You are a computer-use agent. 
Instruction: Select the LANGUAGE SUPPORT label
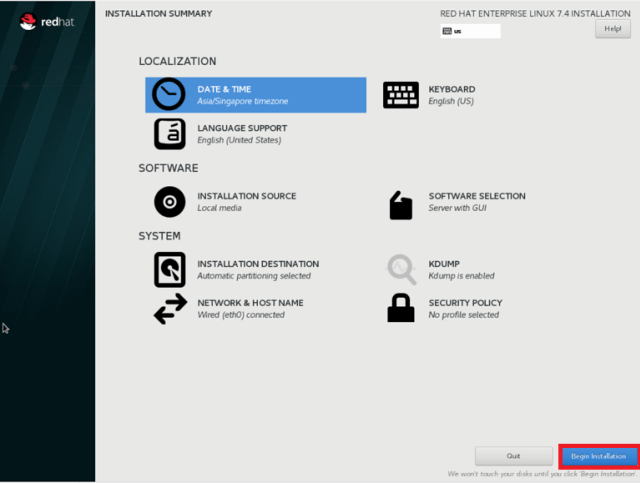tap(242, 128)
